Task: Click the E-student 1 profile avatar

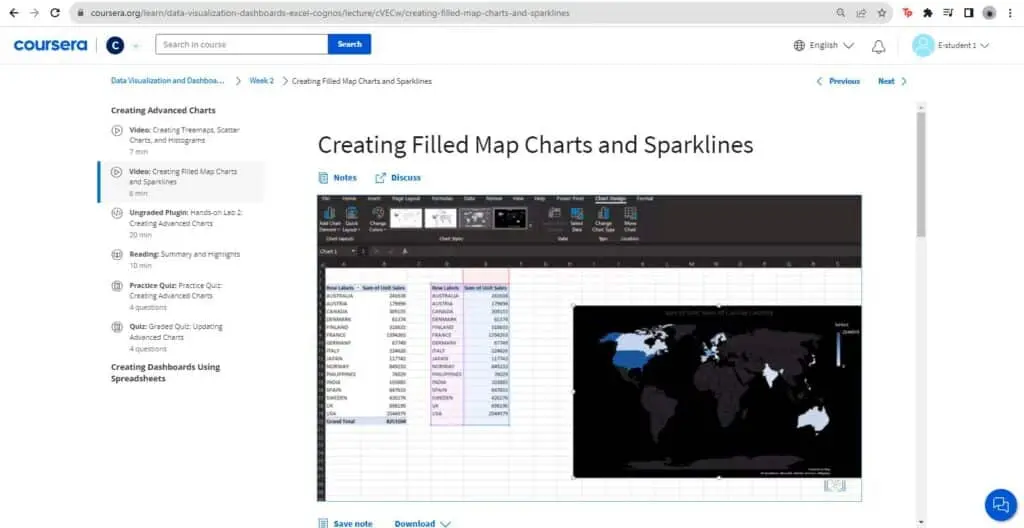Action: tap(923, 45)
